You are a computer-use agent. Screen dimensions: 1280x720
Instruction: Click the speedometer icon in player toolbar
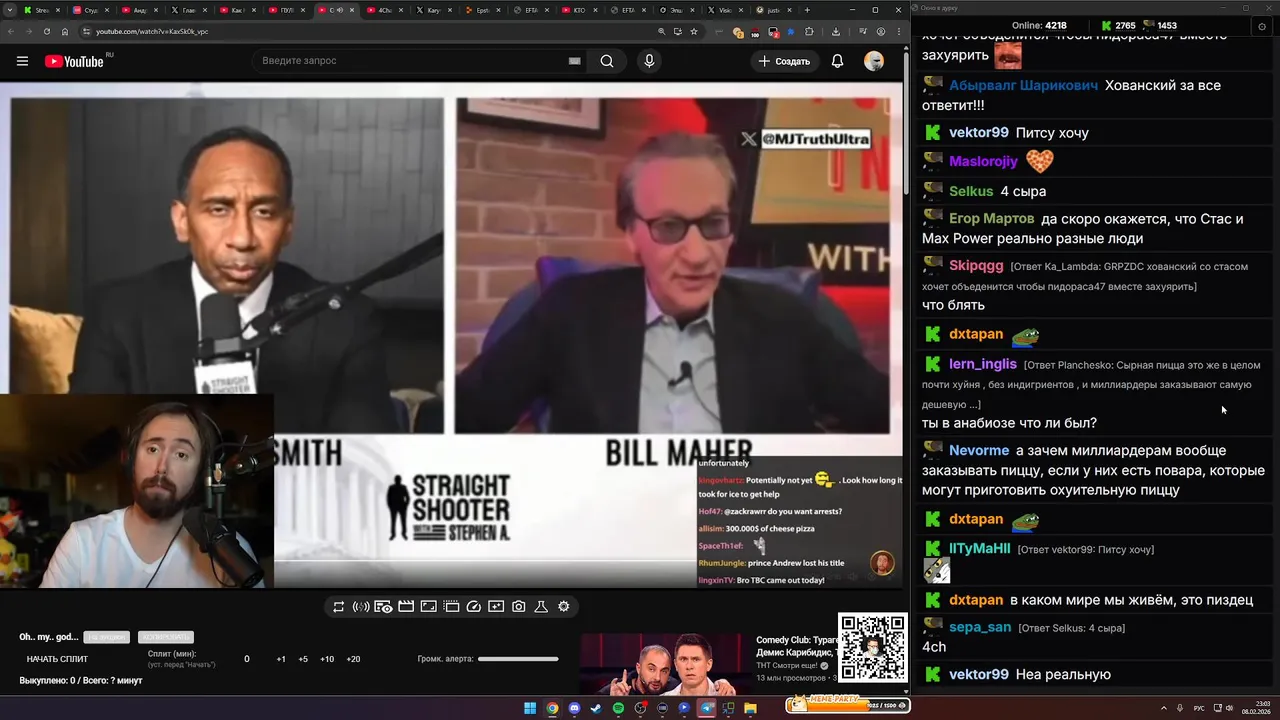click(474, 607)
